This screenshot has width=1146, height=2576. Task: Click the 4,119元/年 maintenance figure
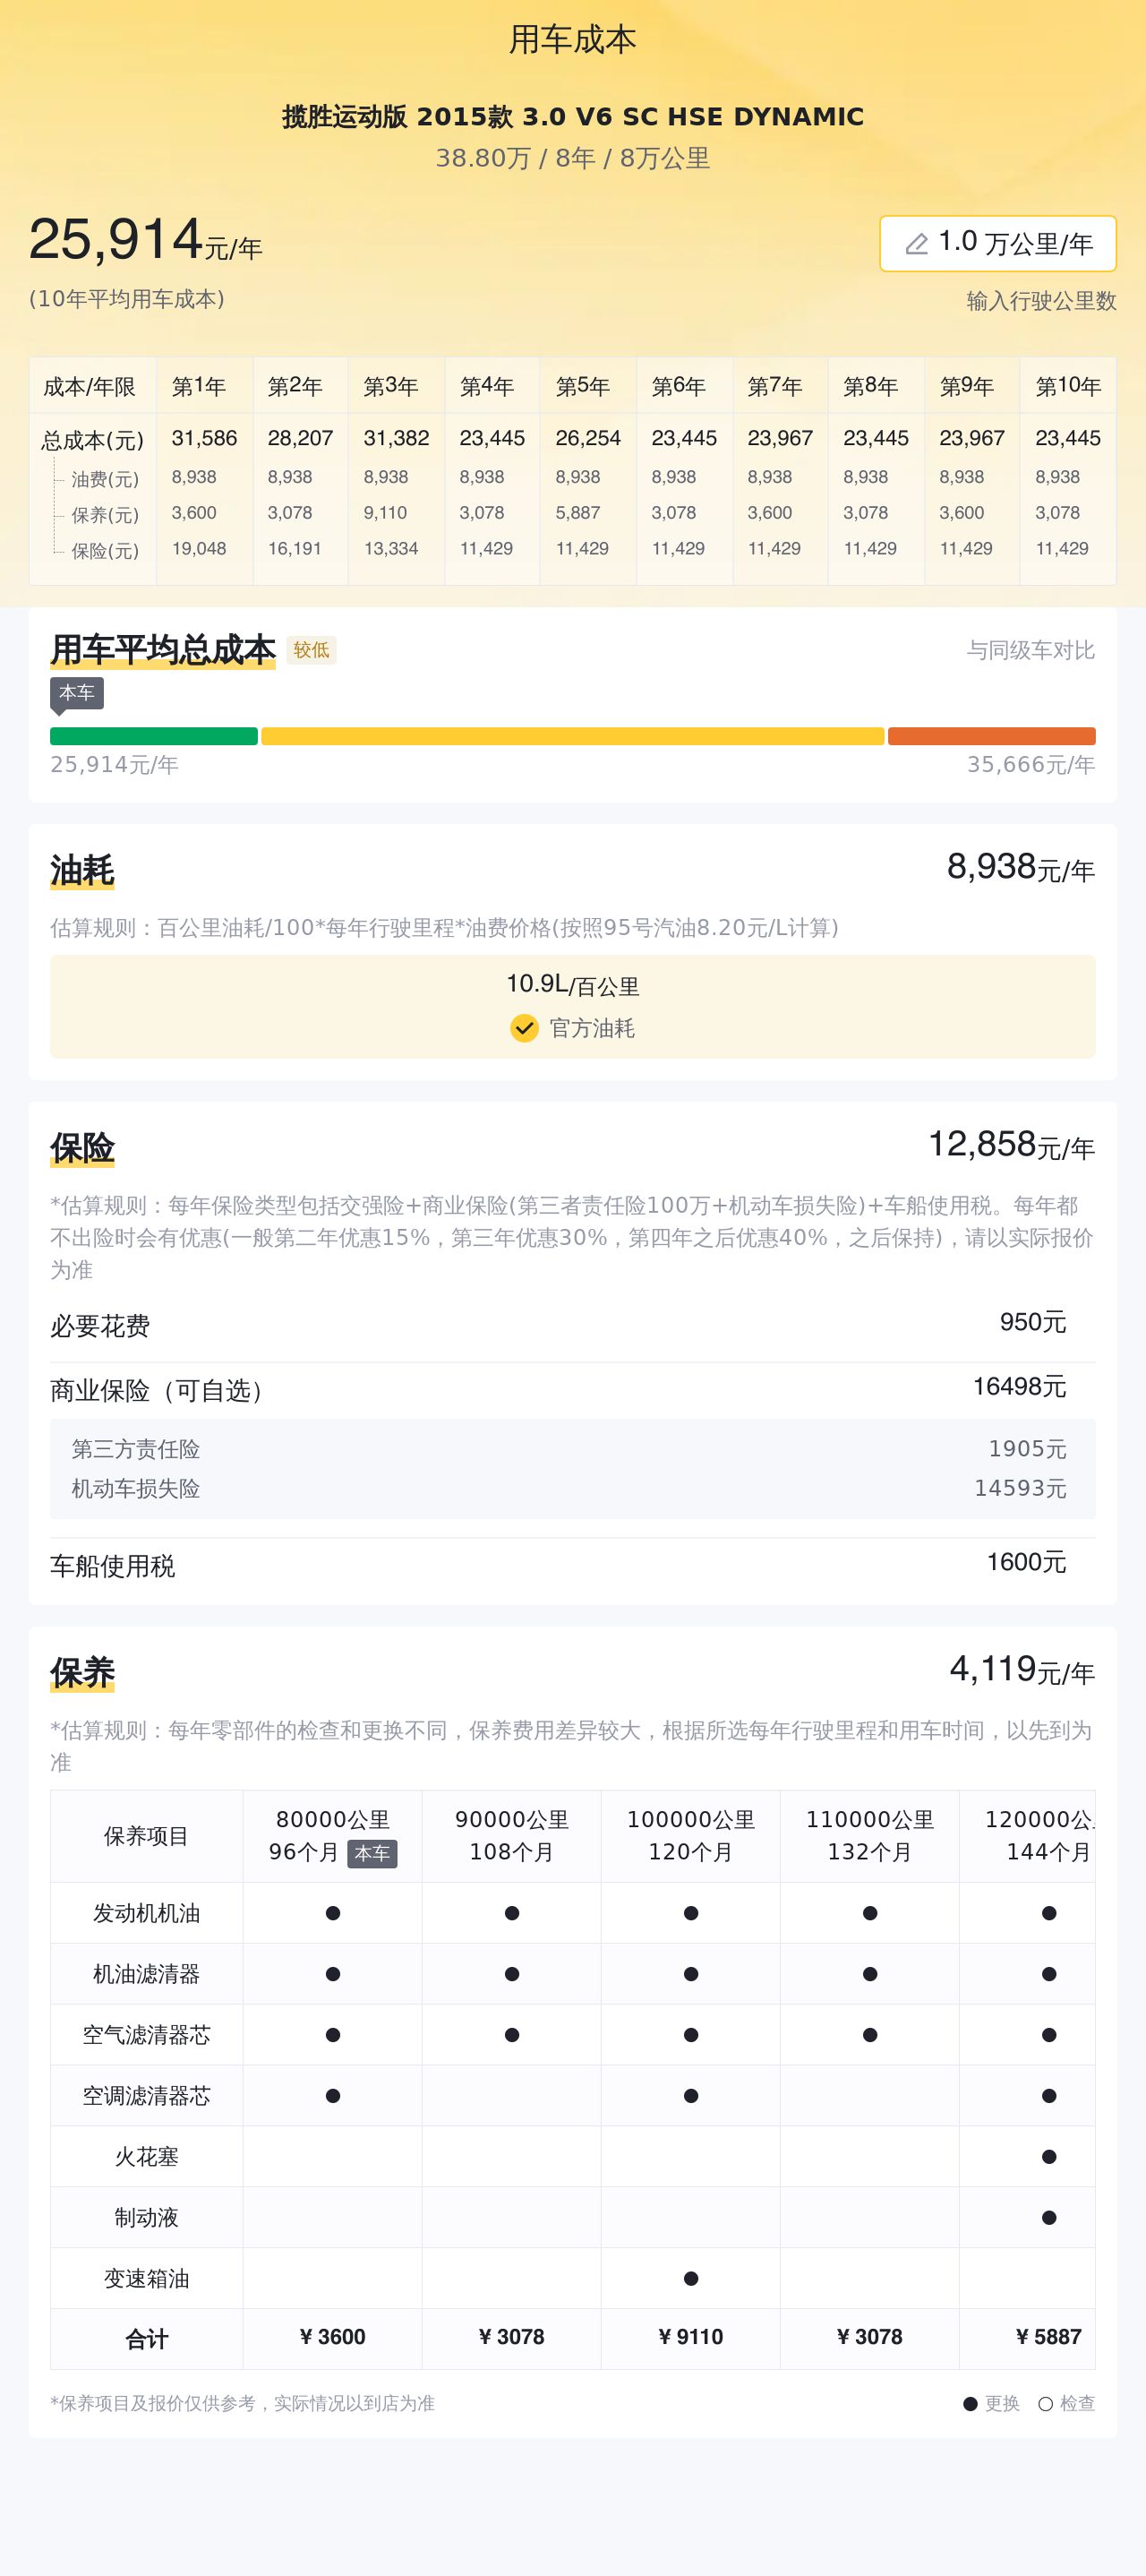1022,1669
